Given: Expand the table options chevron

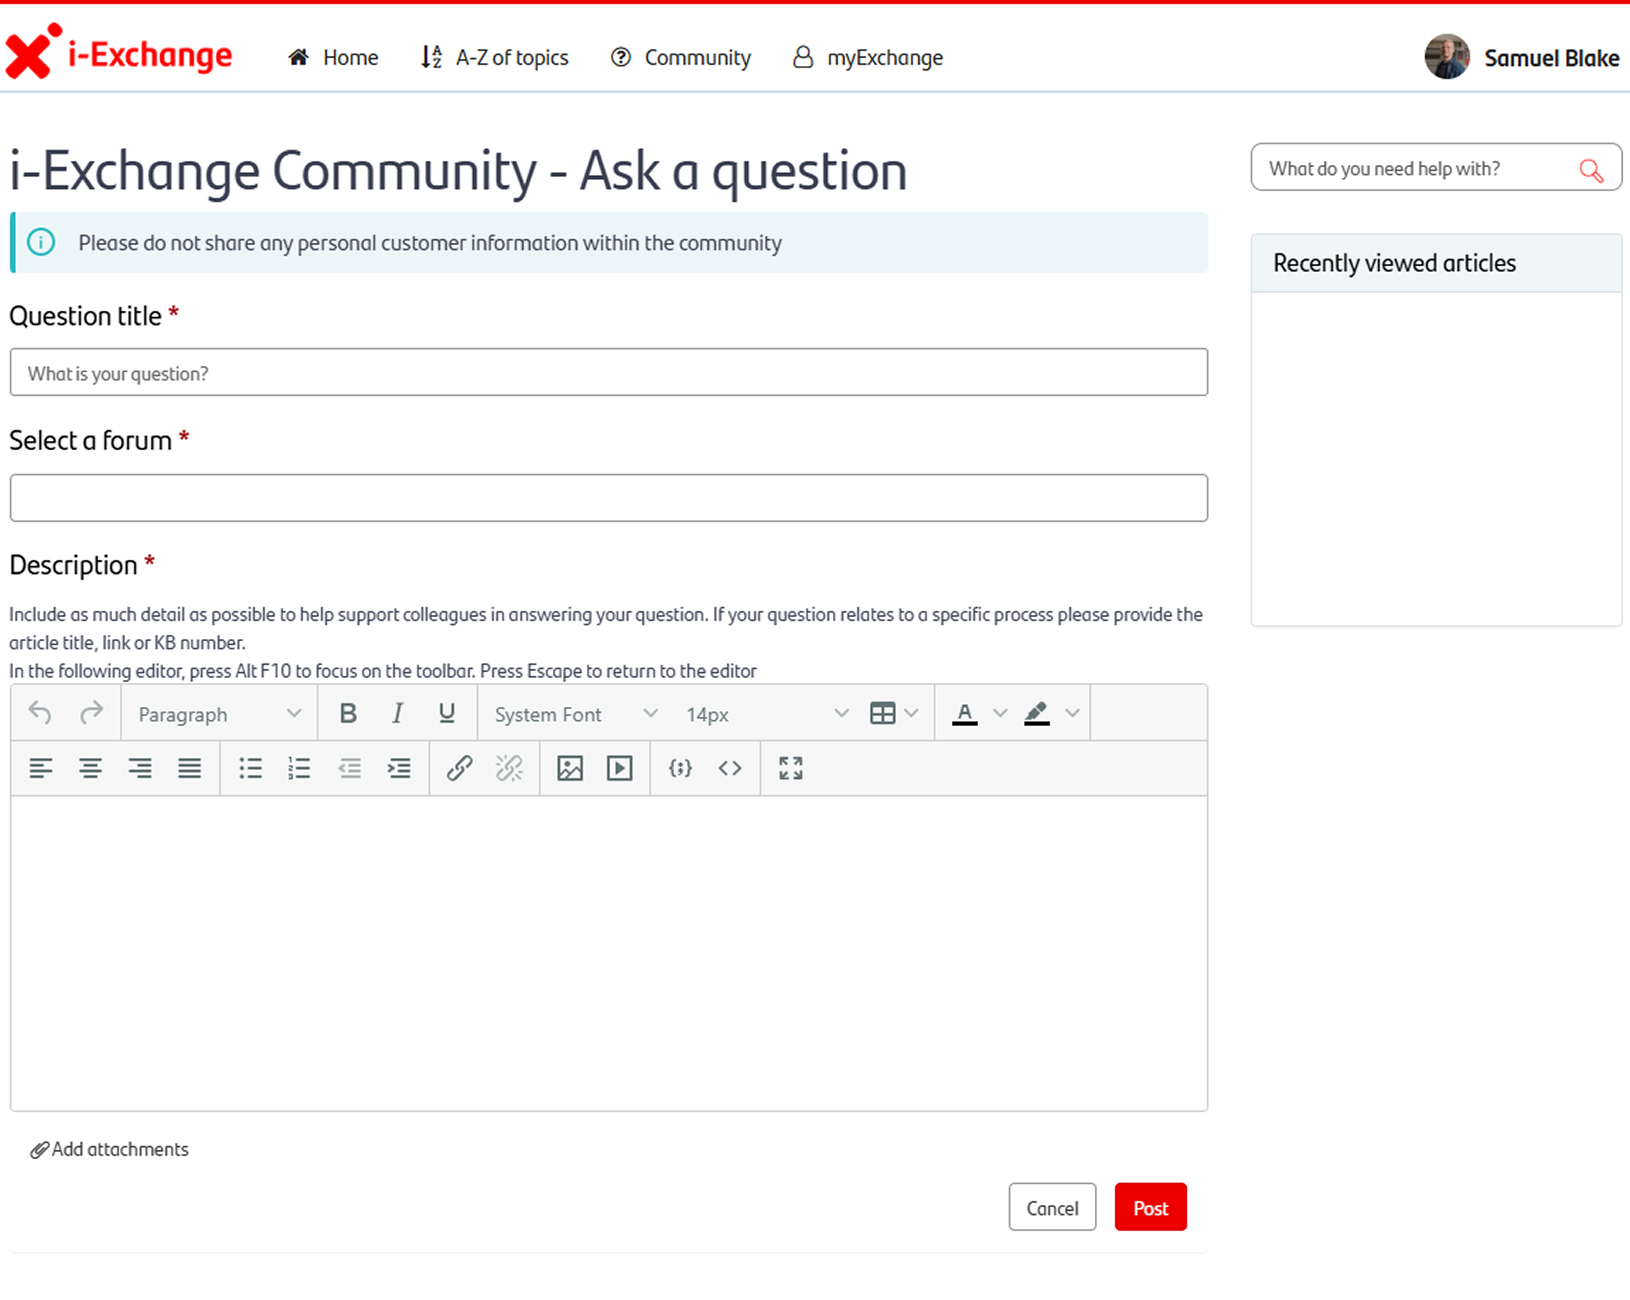Looking at the screenshot, I should pos(911,713).
